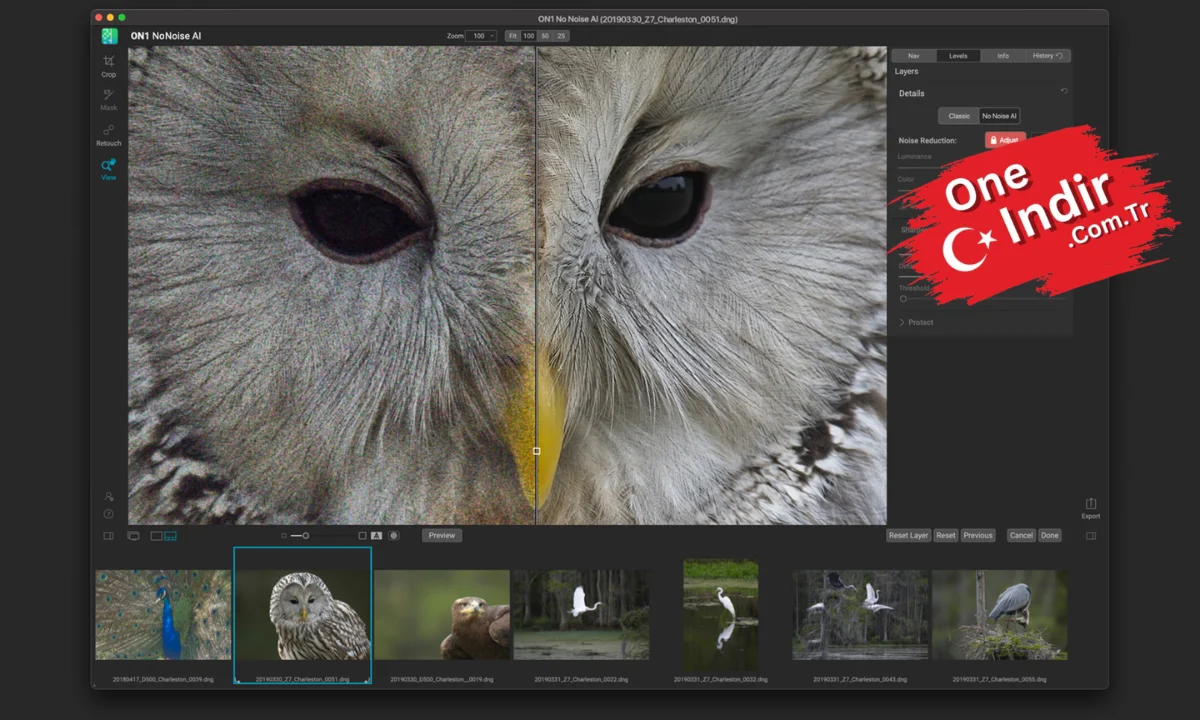Set zoom preset to 100
The image size is (1200, 720).
(529, 36)
